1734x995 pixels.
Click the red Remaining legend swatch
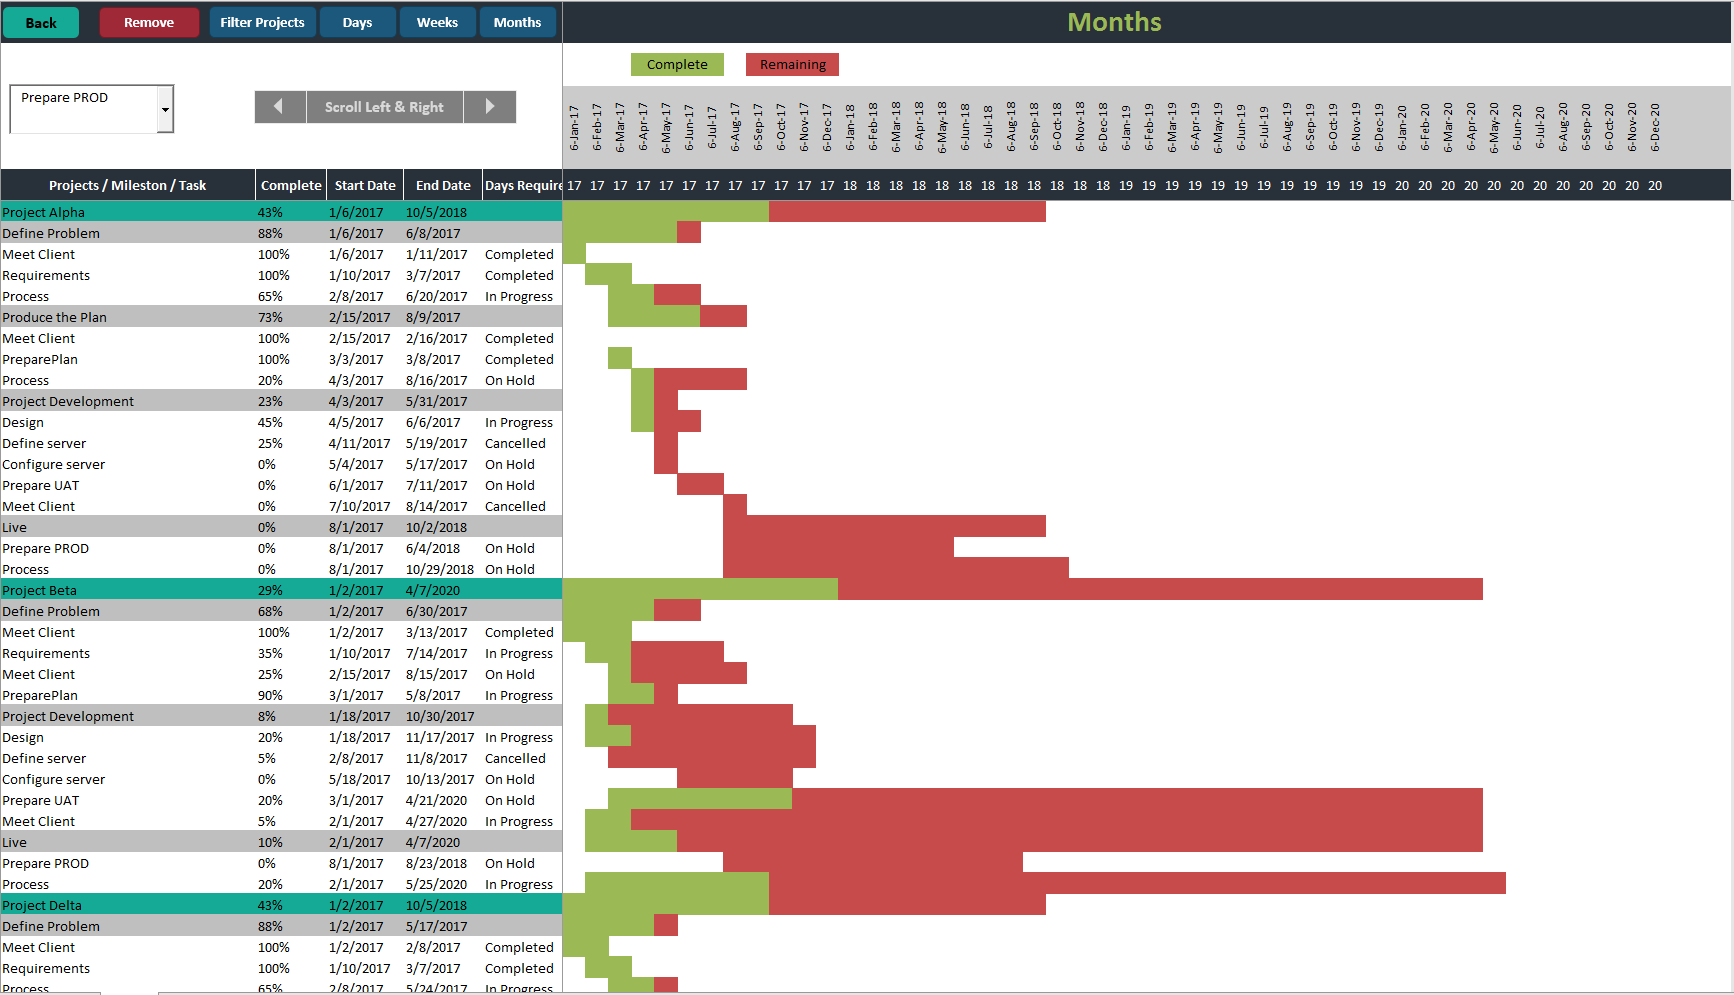pos(791,64)
